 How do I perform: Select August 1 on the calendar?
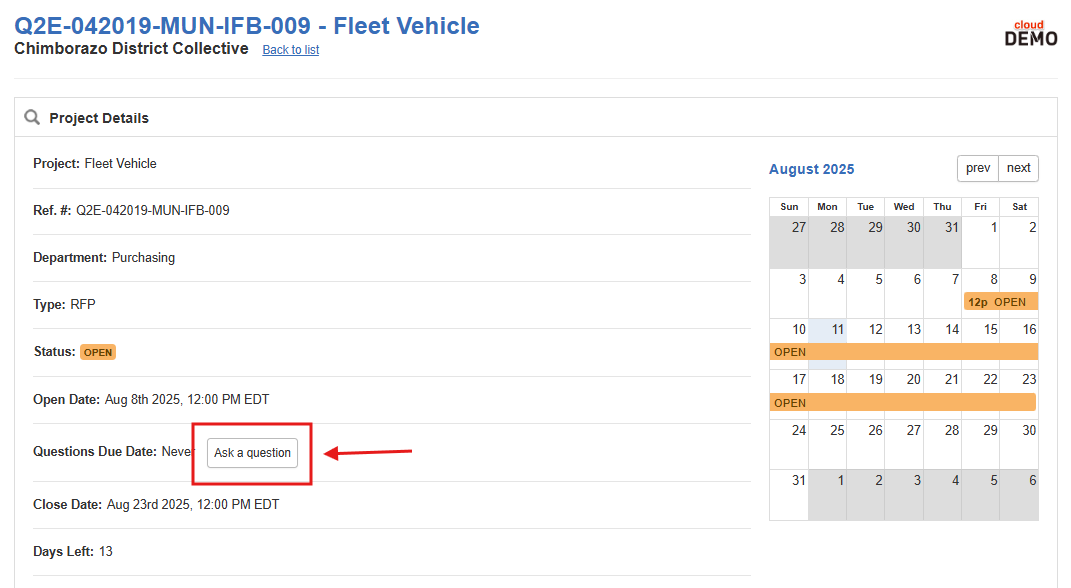tap(981, 242)
